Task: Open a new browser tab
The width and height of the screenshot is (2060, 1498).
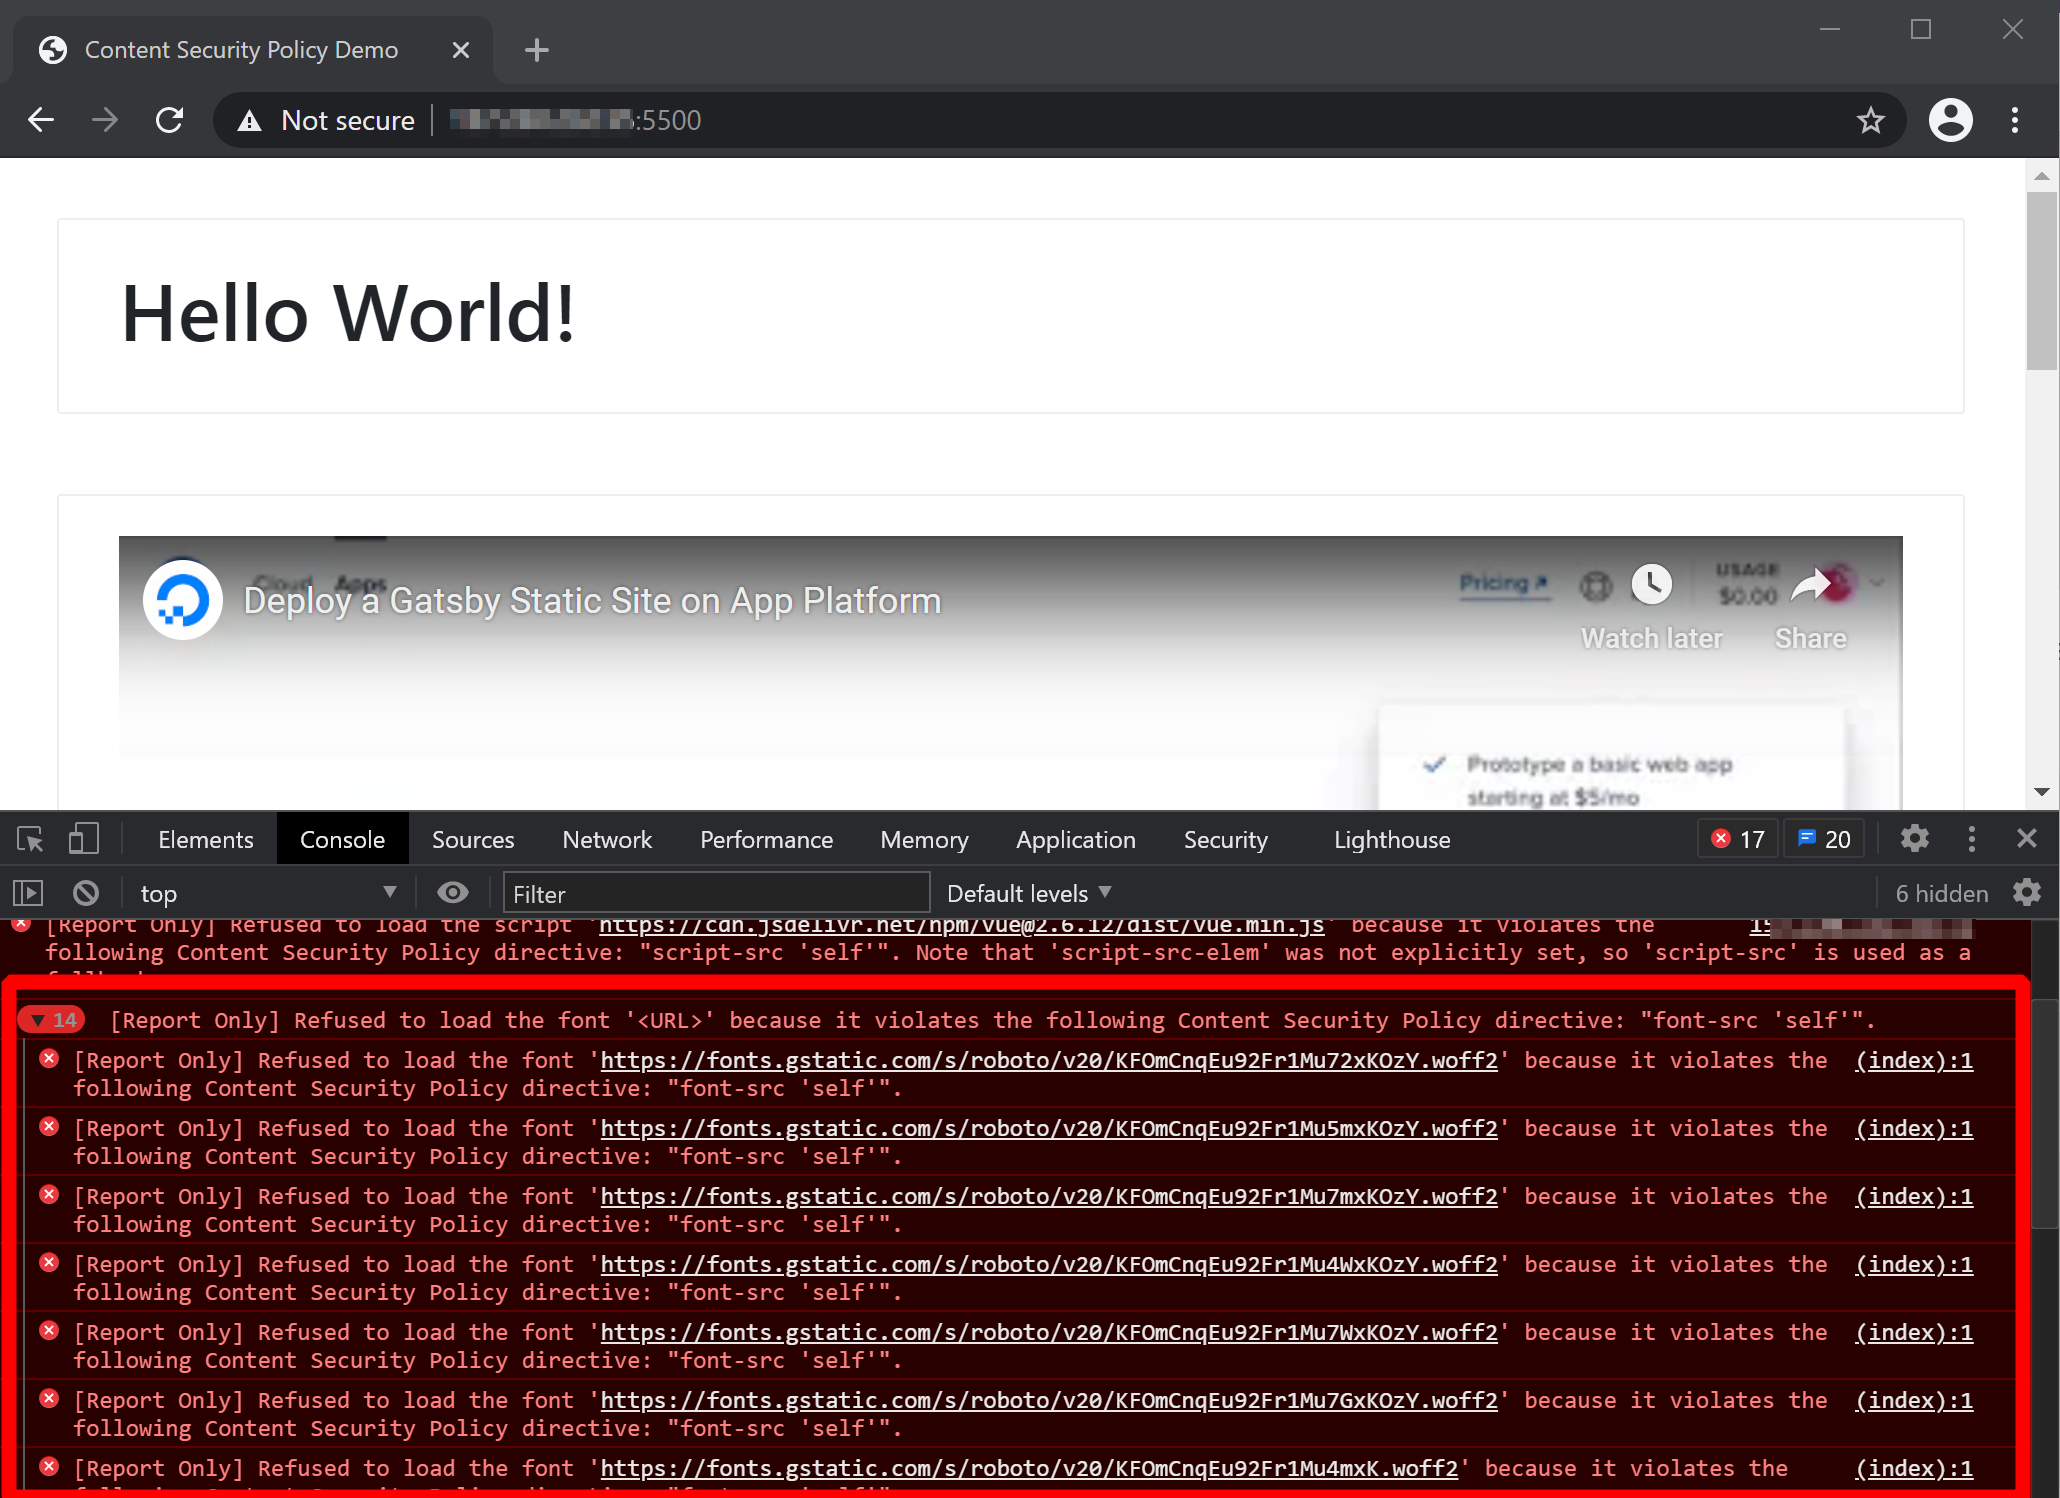Action: (x=537, y=50)
